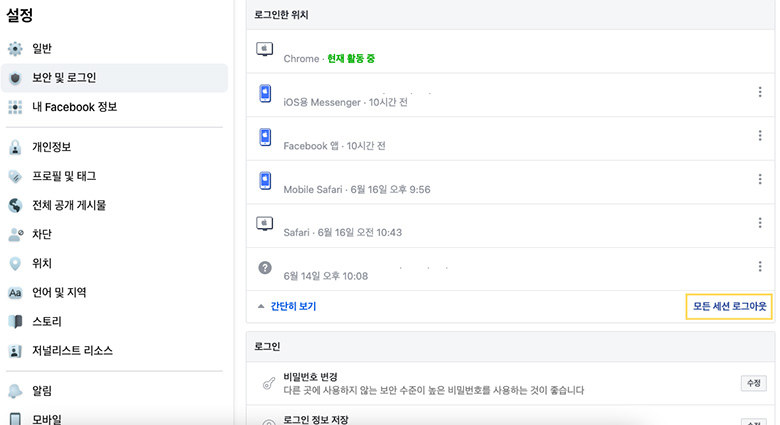Image resolution: width=780 pixels, height=425 pixels.
Task: Click the phone icon for Mobile Safari session
Action: [x=265, y=180]
